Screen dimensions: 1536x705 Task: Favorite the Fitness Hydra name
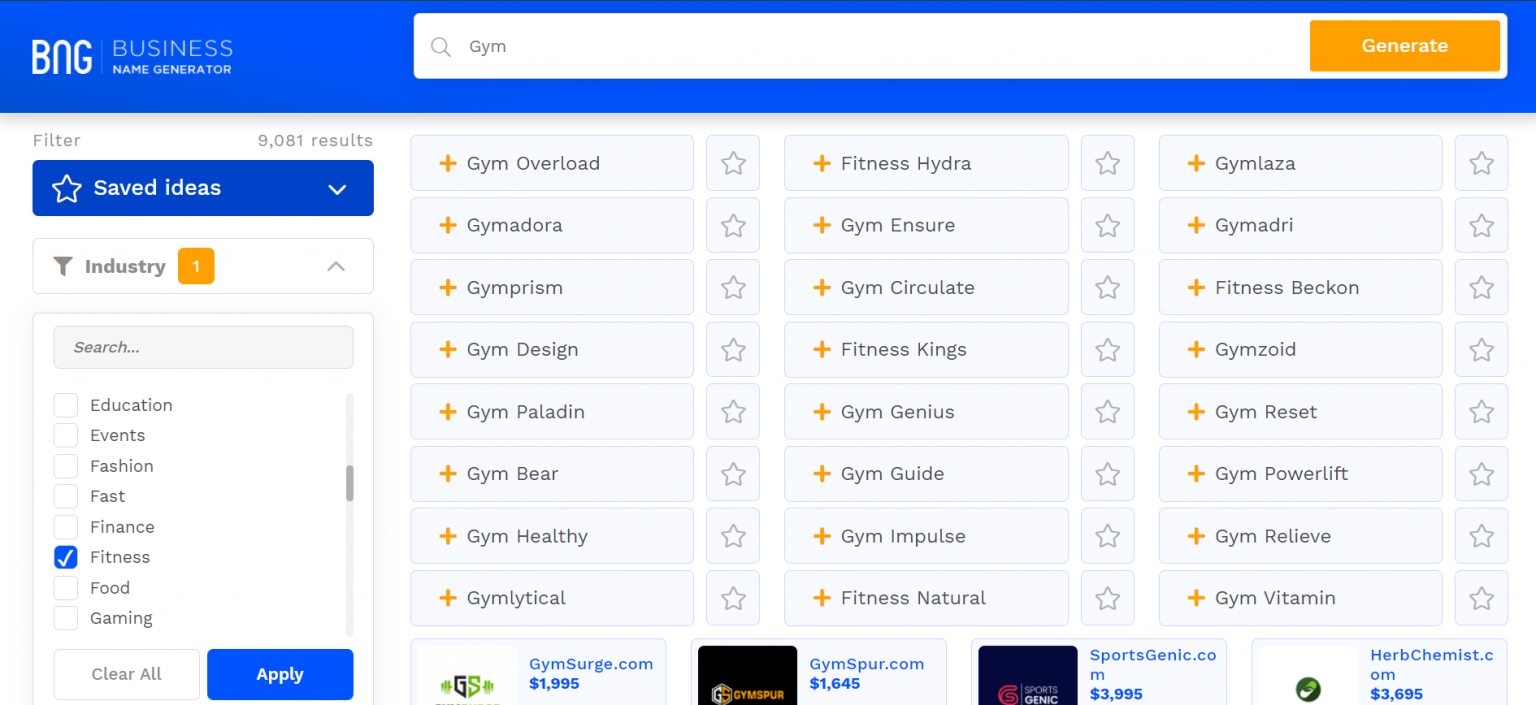[1107, 163]
